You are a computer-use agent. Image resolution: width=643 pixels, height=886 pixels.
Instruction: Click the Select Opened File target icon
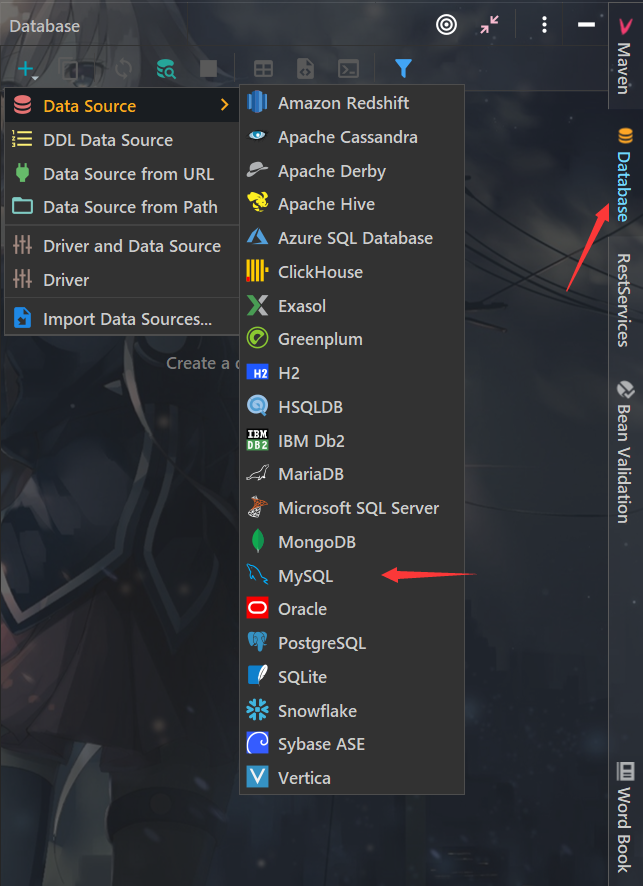click(x=446, y=24)
